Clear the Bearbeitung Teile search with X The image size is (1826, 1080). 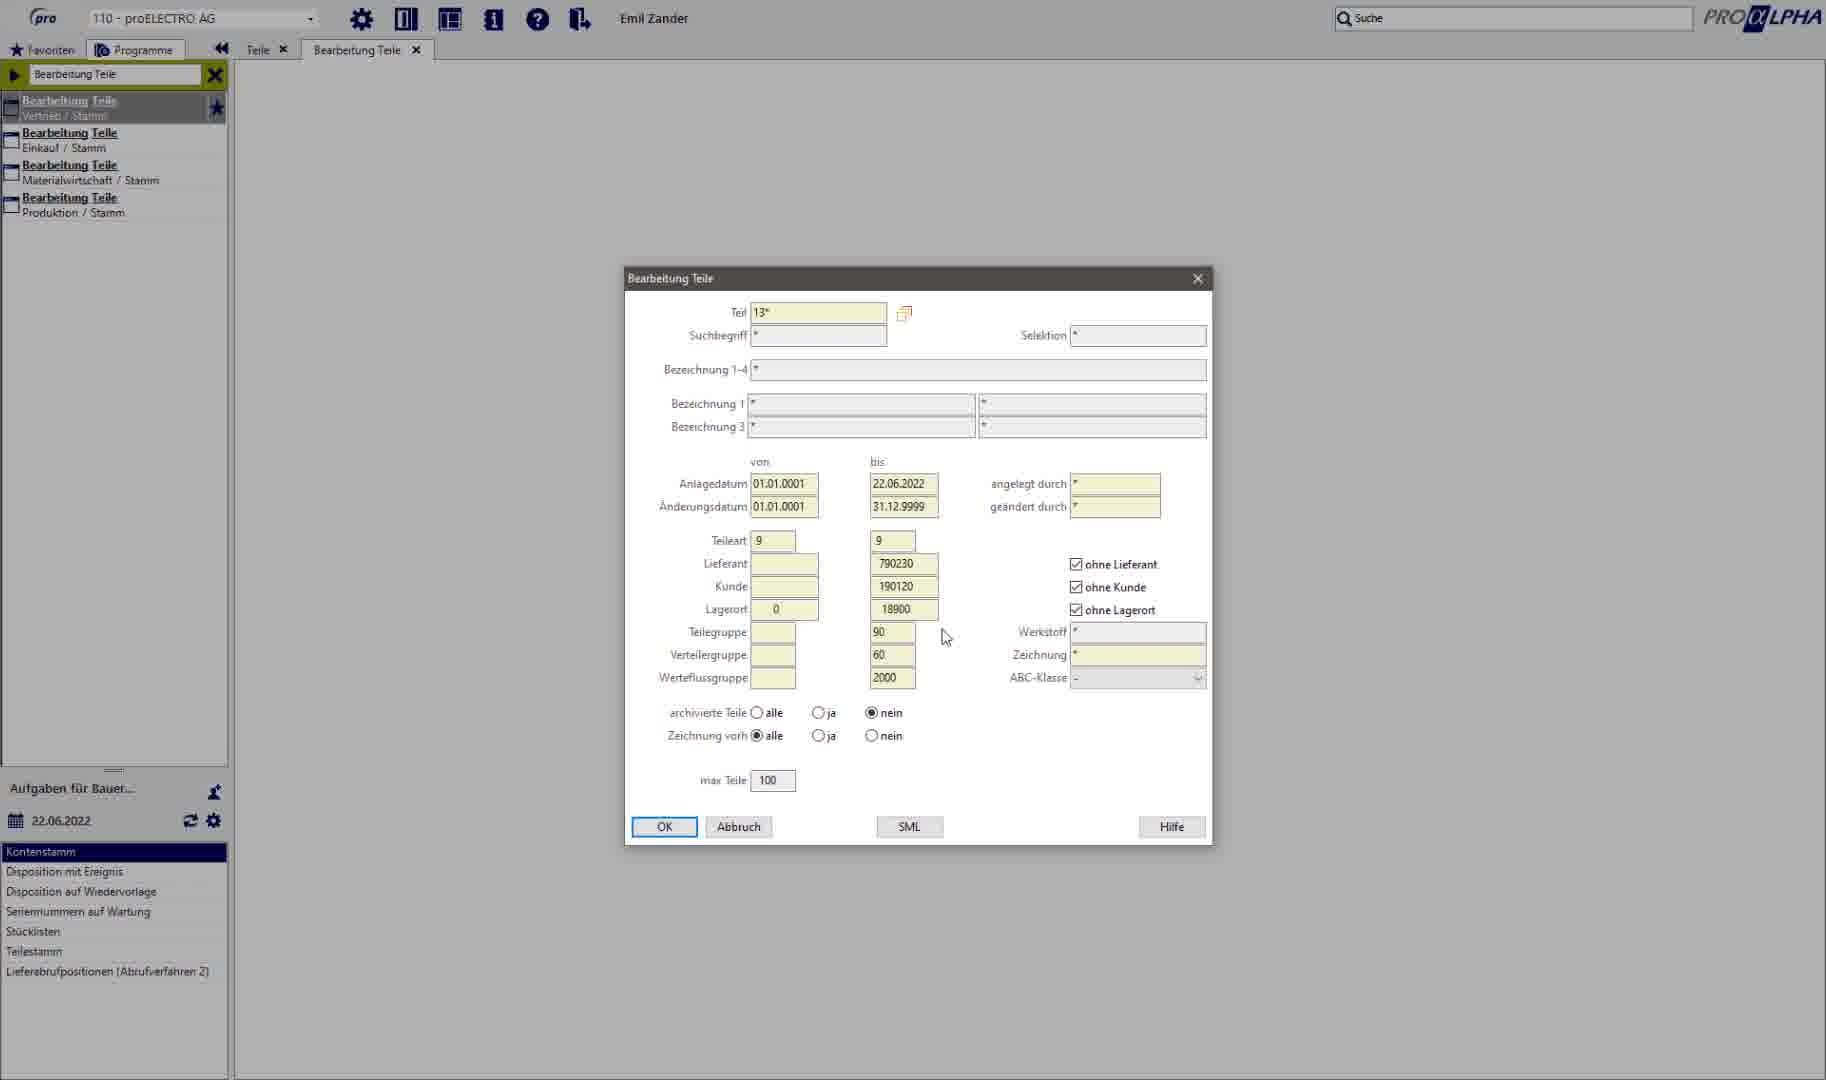click(x=215, y=75)
